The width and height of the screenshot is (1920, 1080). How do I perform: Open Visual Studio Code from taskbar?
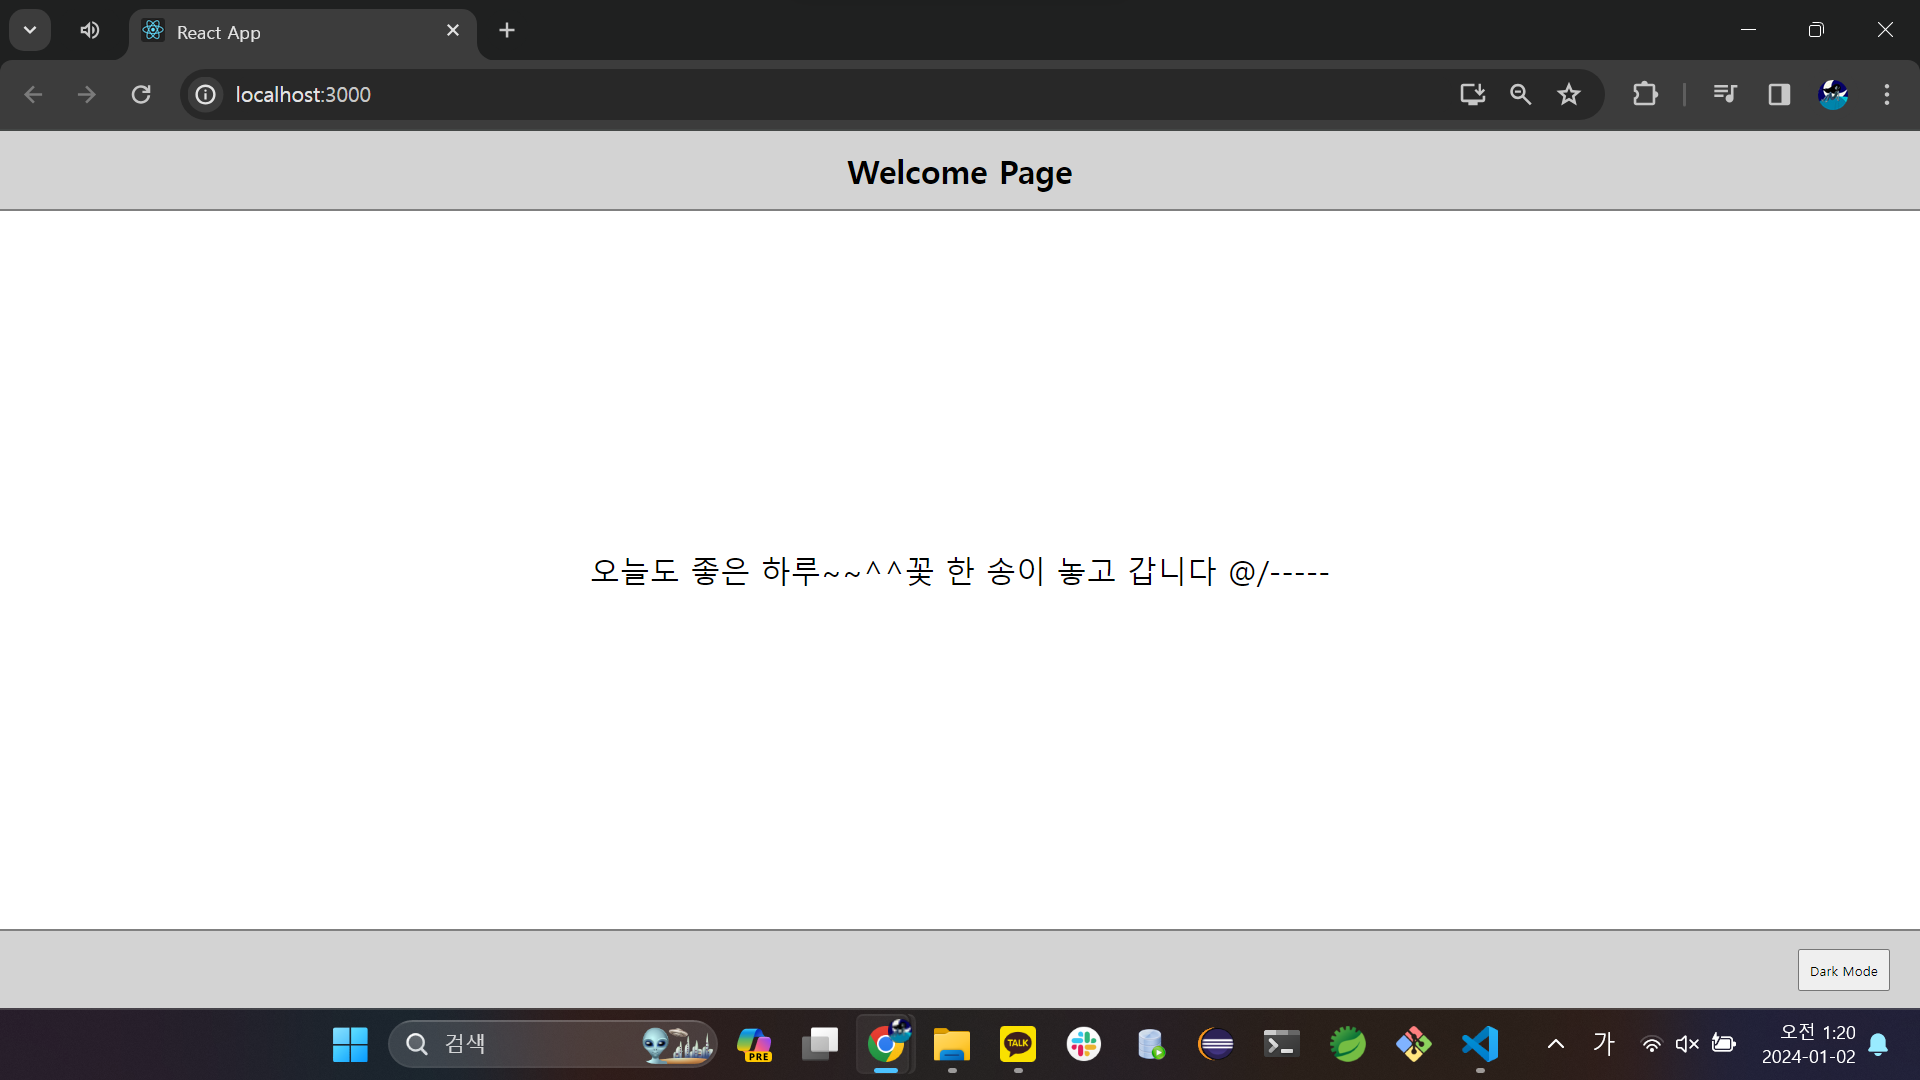coord(1480,1044)
